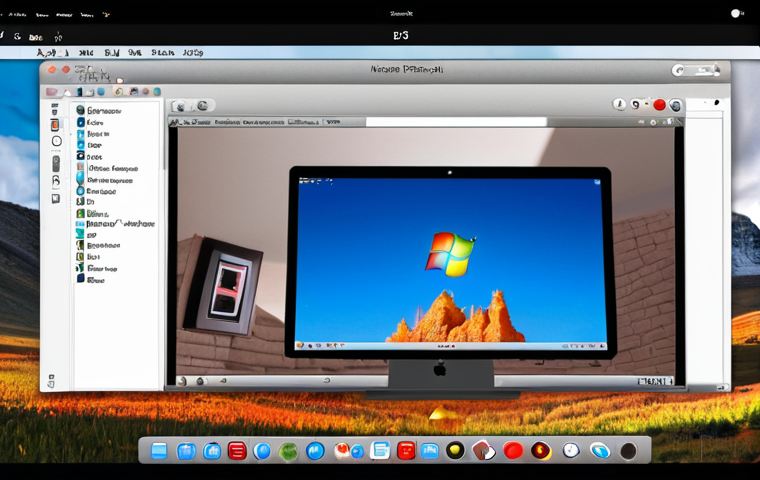Open the dark red Dock icon with yellow swirl

541,450
